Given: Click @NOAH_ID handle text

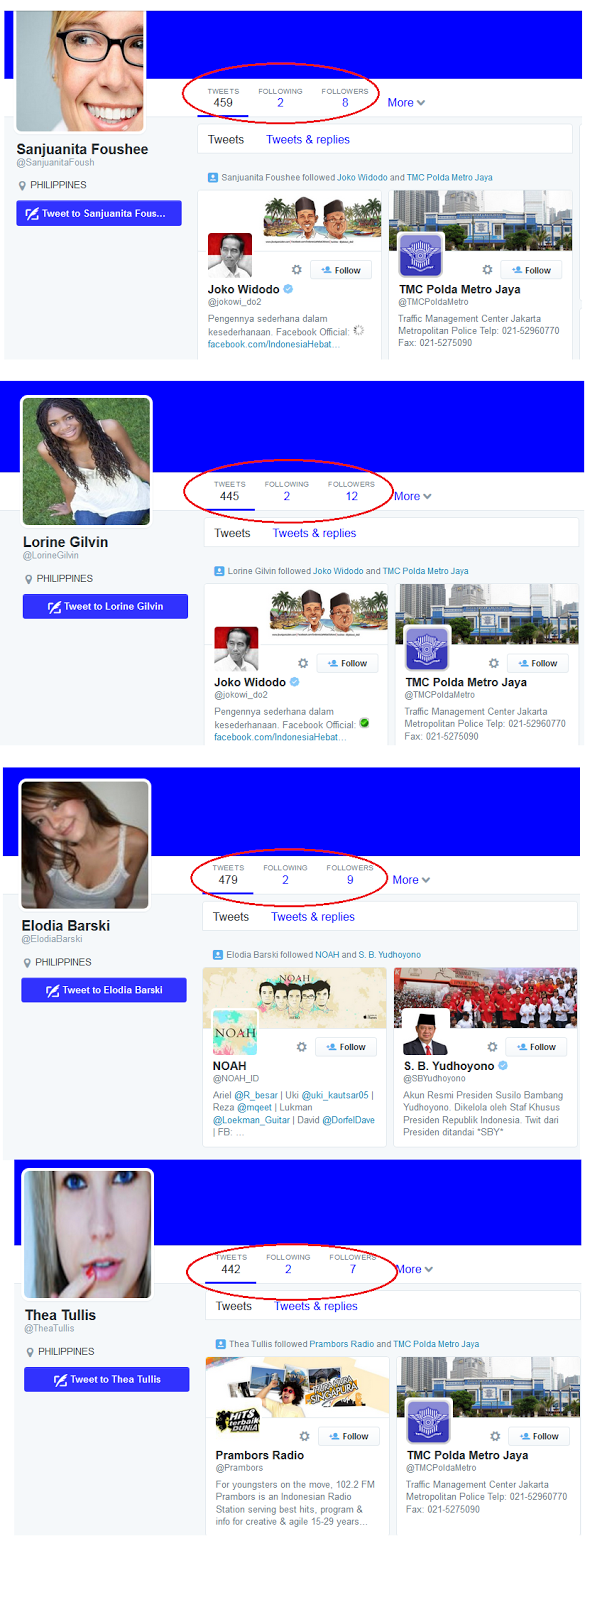Looking at the screenshot, I should click(235, 1078).
